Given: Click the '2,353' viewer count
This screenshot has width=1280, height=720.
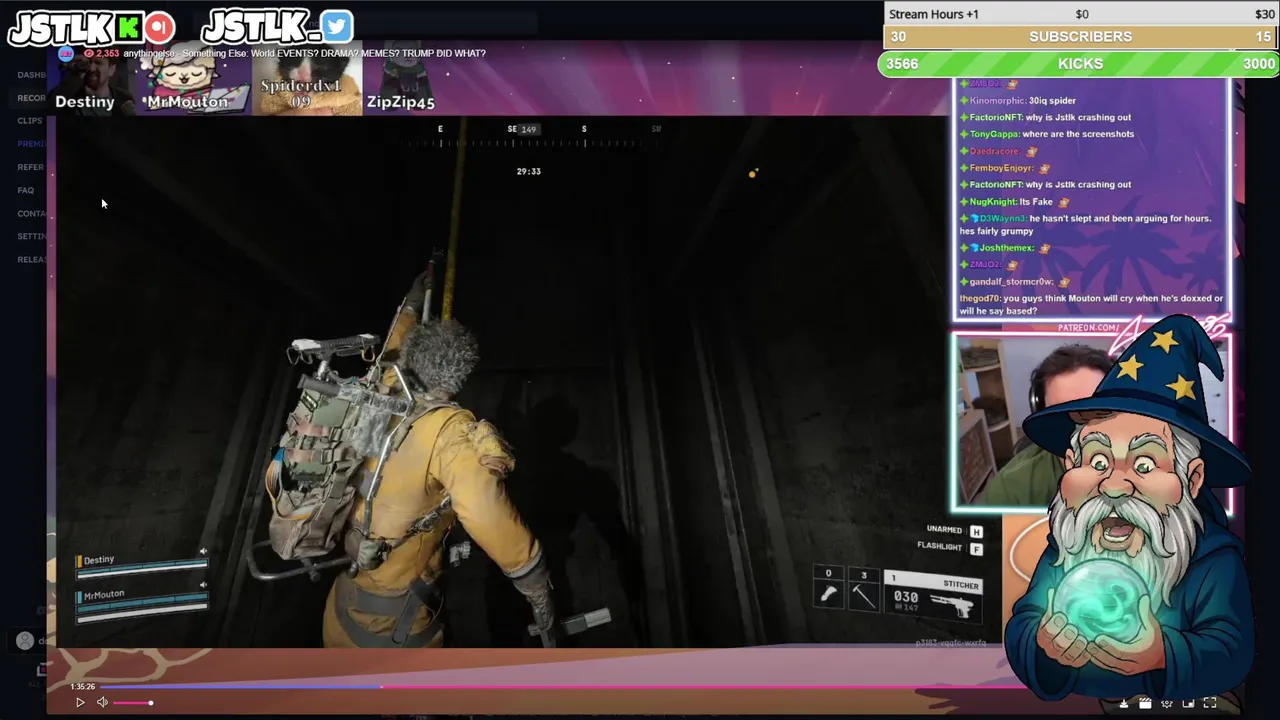Looking at the screenshot, I should coord(107,53).
